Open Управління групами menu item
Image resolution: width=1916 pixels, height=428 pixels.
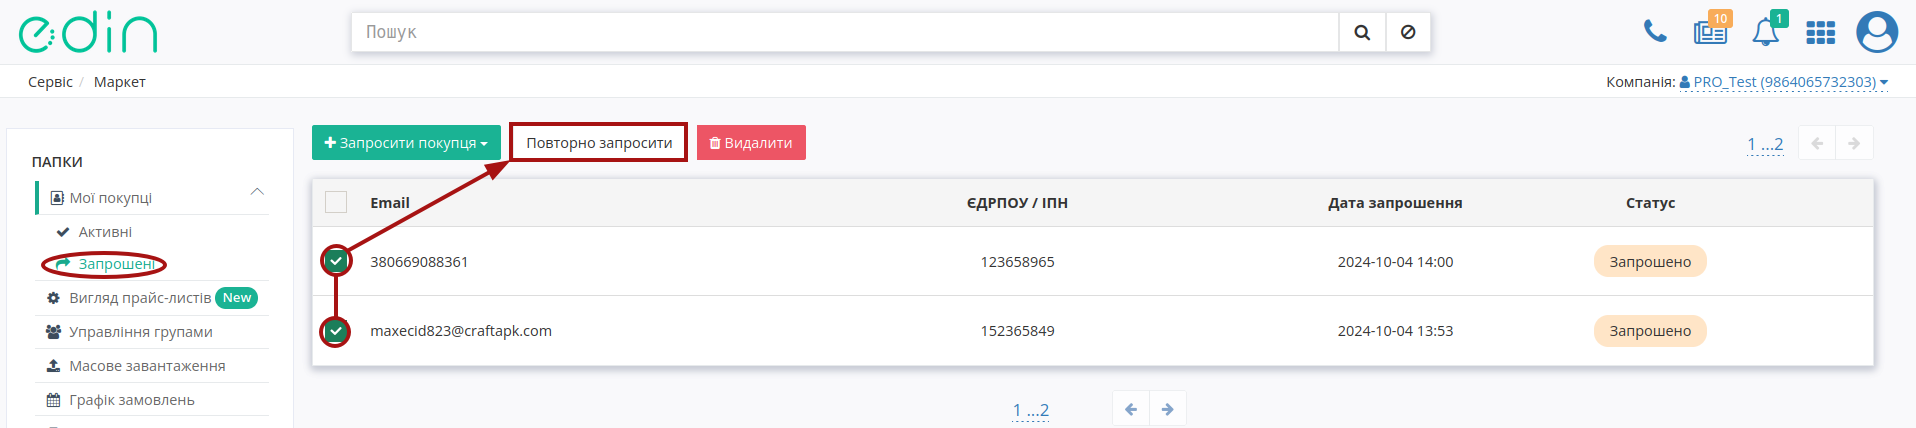click(141, 332)
